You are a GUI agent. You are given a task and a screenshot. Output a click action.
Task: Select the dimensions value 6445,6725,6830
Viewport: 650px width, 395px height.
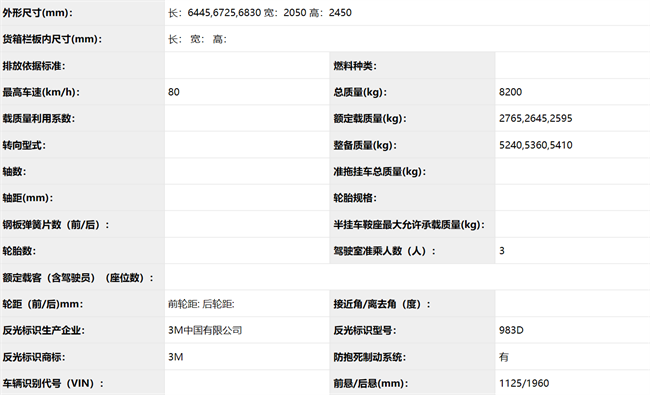coord(224,13)
